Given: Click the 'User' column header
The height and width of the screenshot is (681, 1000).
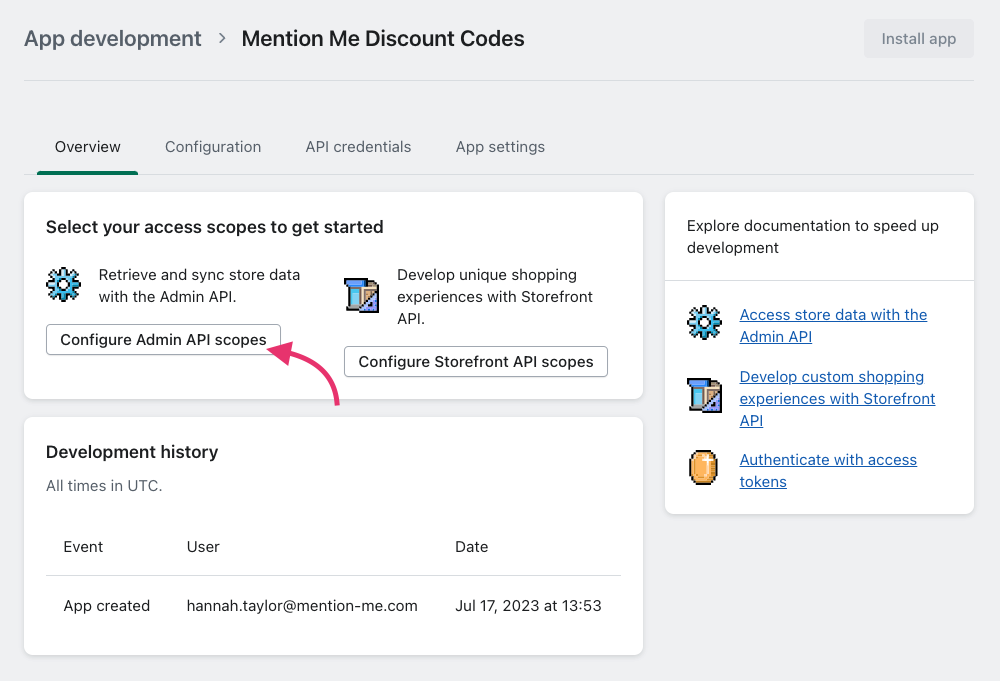Looking at the screenshot, I should 203,546.
